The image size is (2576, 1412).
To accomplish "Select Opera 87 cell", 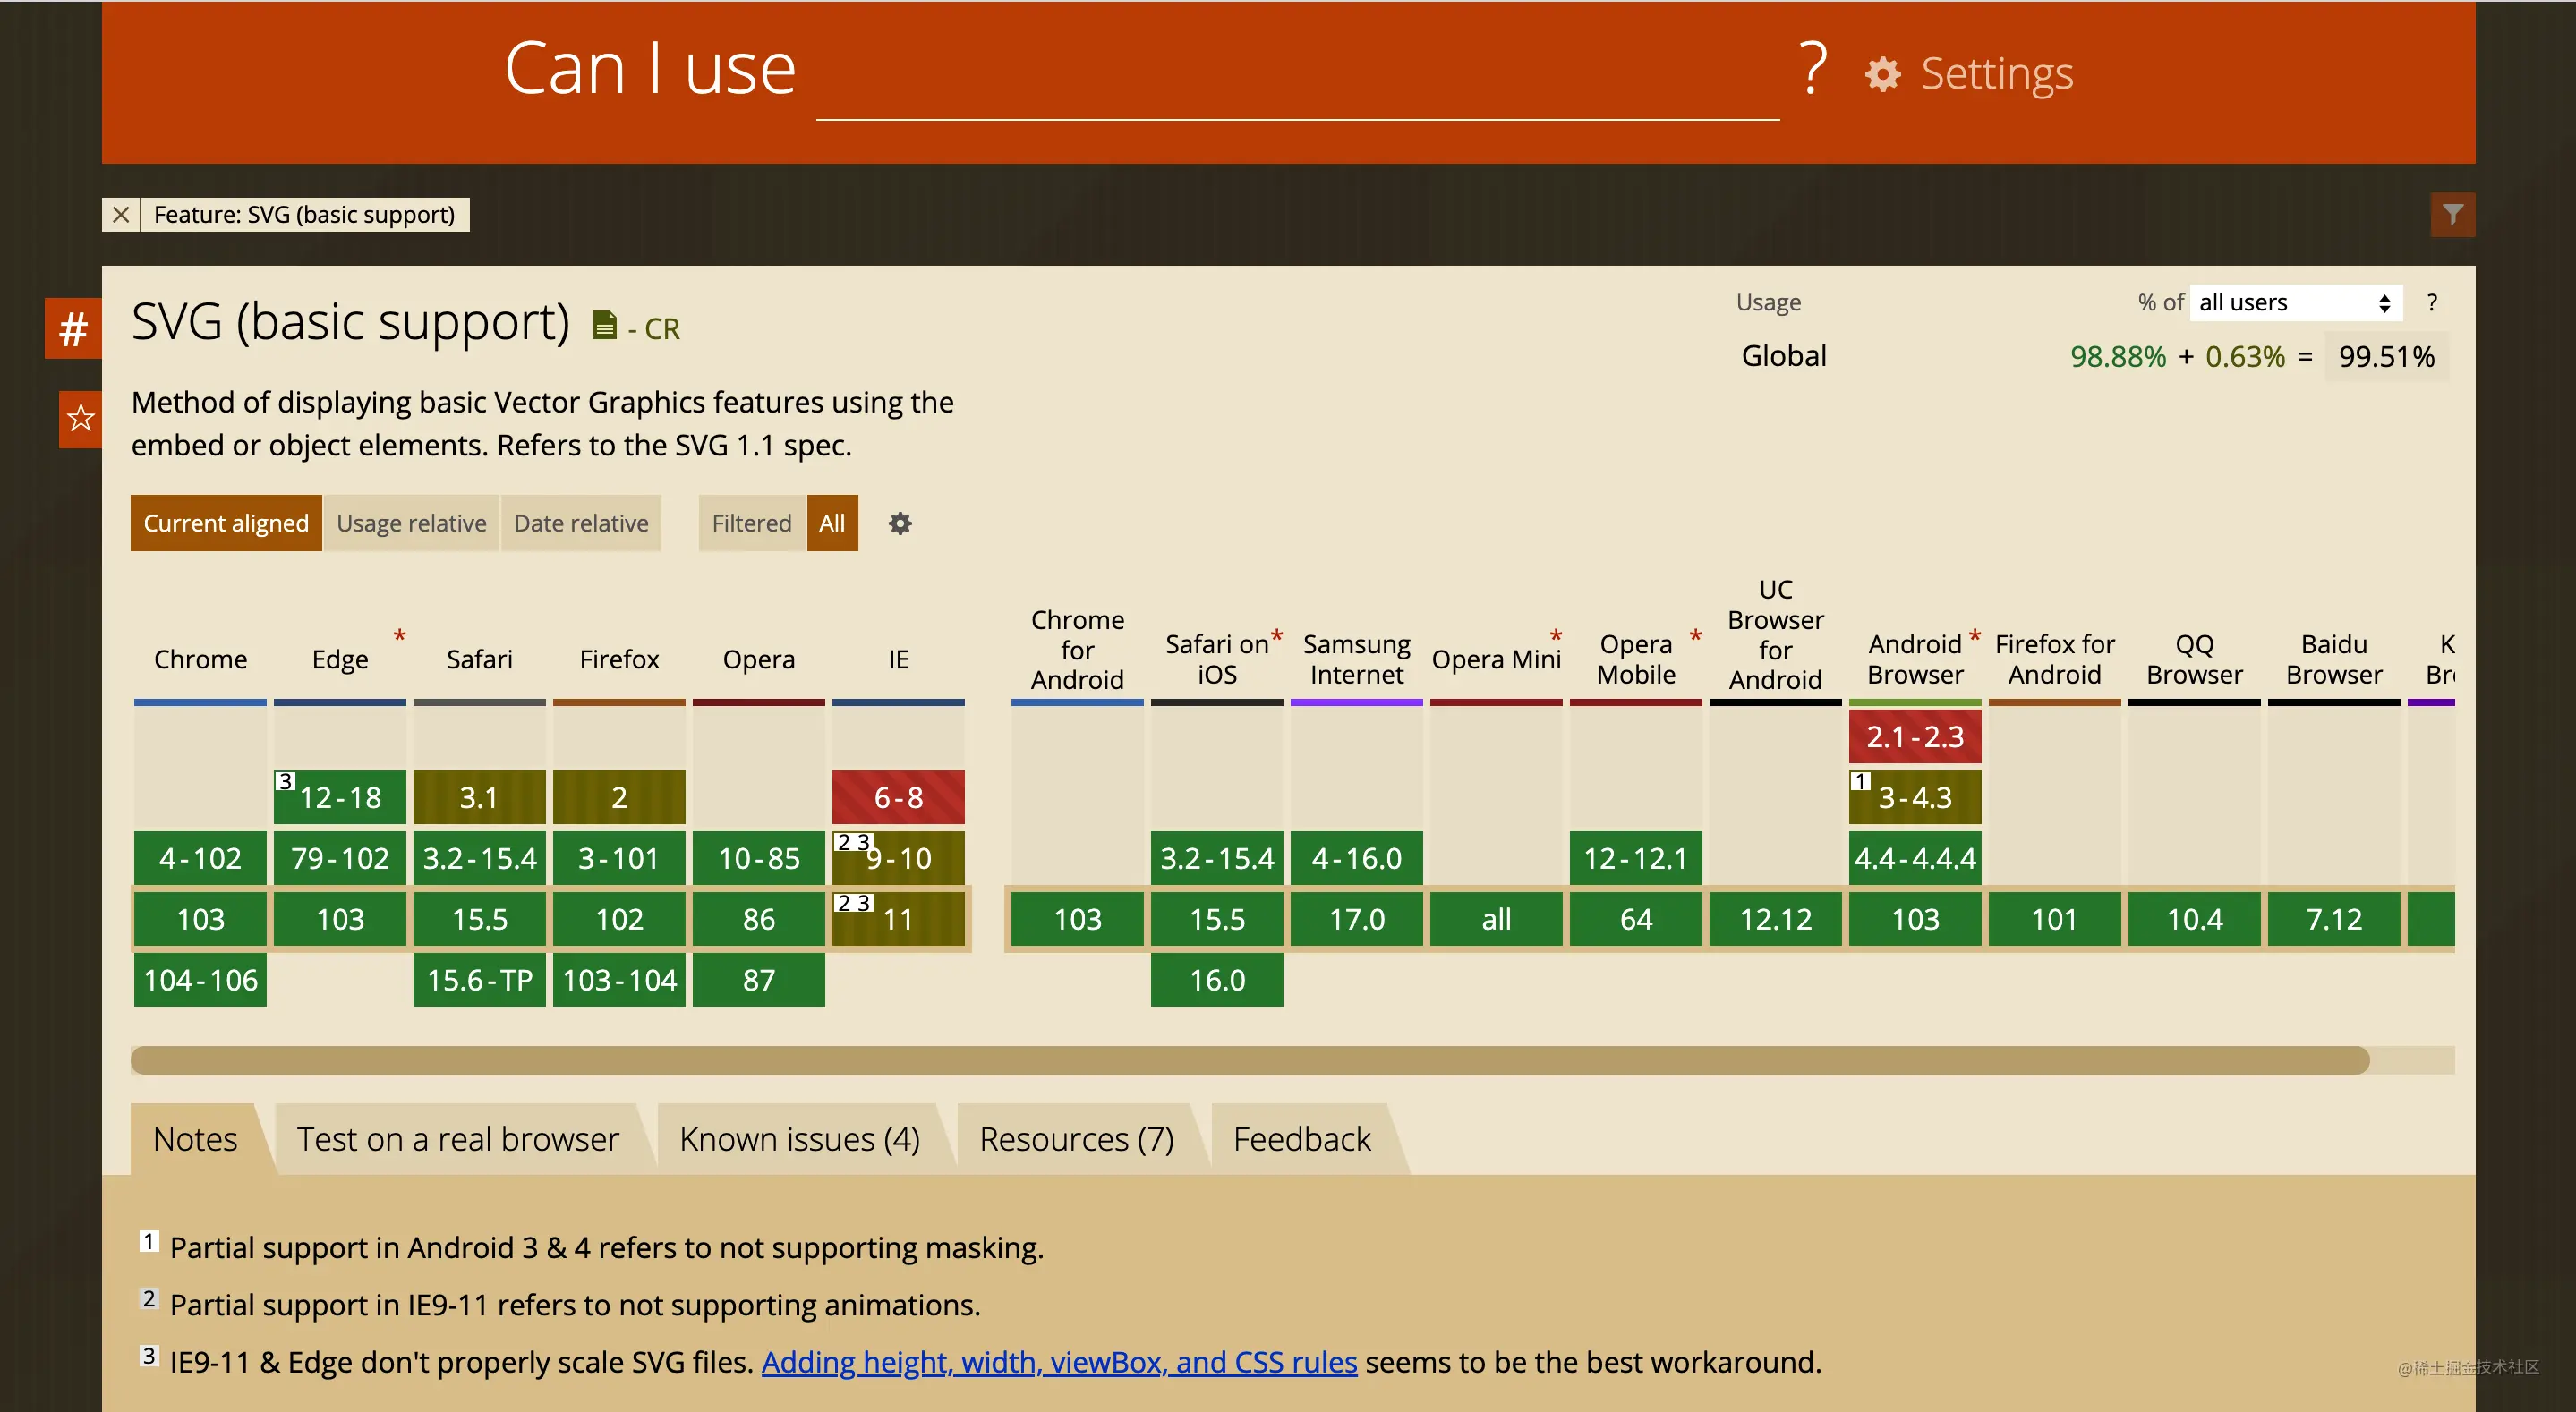I will [x=759, y=980].
